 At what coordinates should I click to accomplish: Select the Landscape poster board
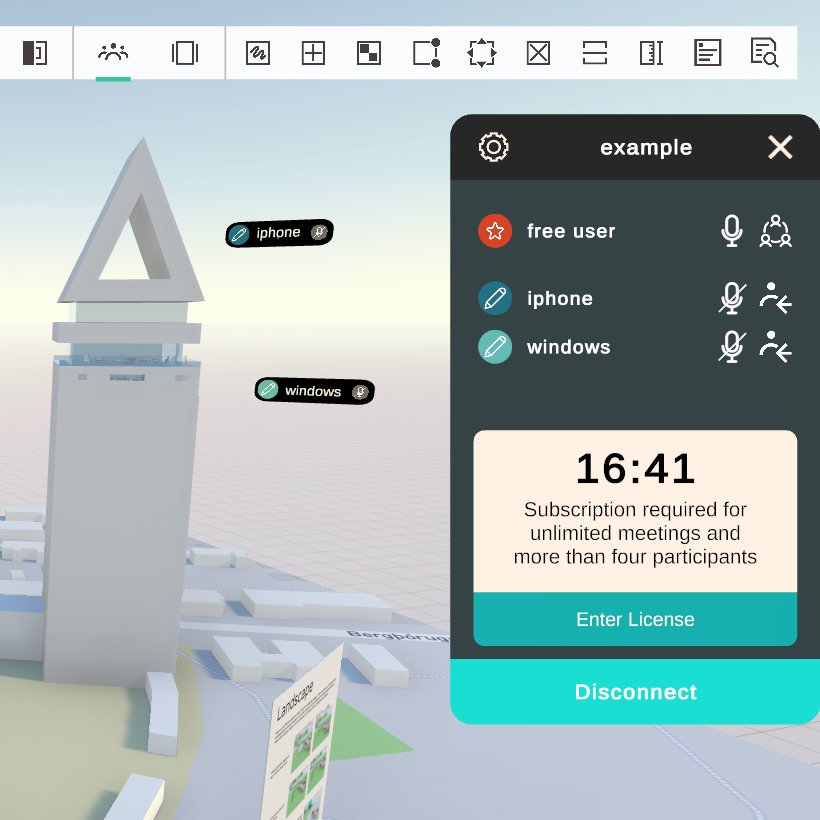click(302, 737)
